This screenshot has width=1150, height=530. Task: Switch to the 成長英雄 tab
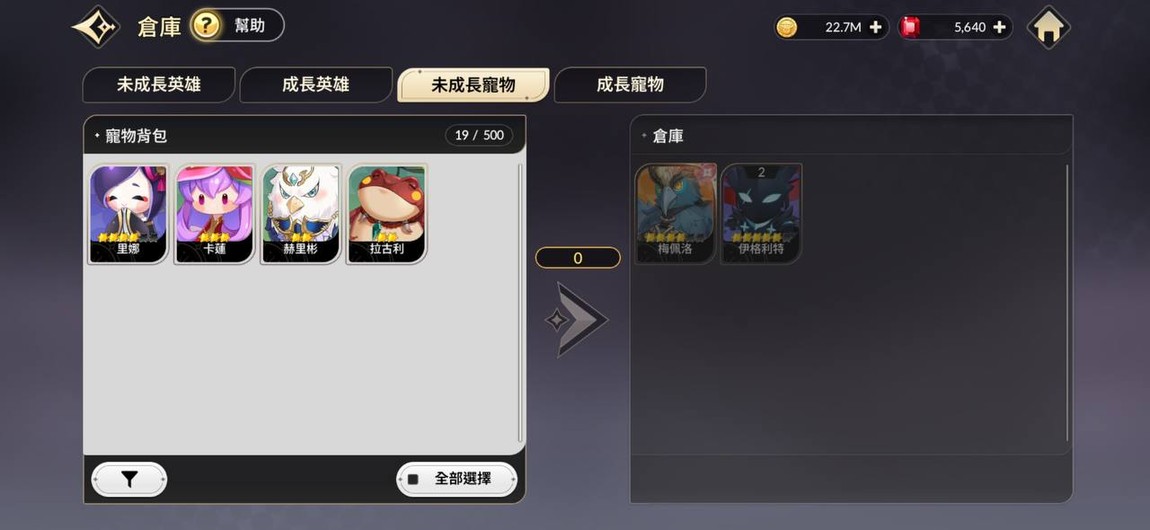(315, 85)
